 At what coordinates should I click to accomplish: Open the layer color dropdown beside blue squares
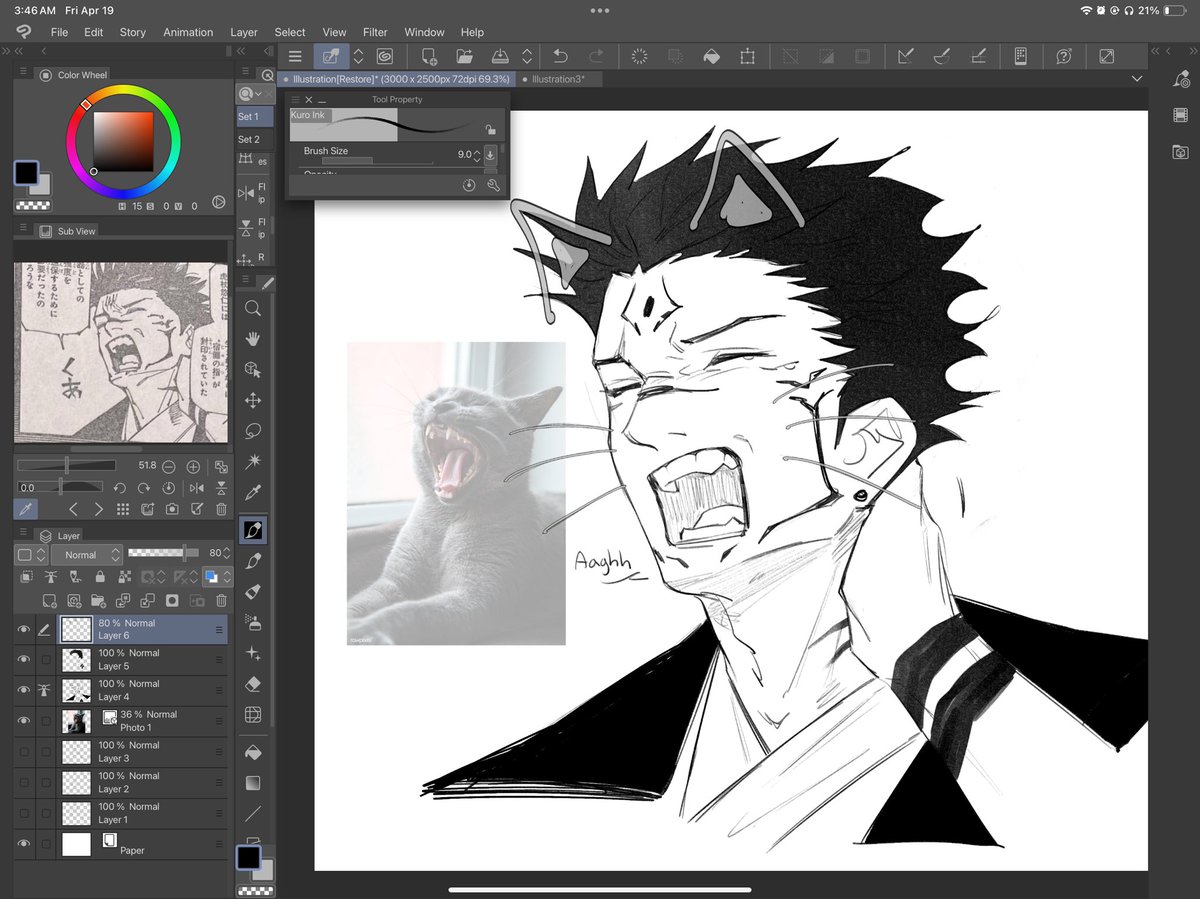click(227, 577)
